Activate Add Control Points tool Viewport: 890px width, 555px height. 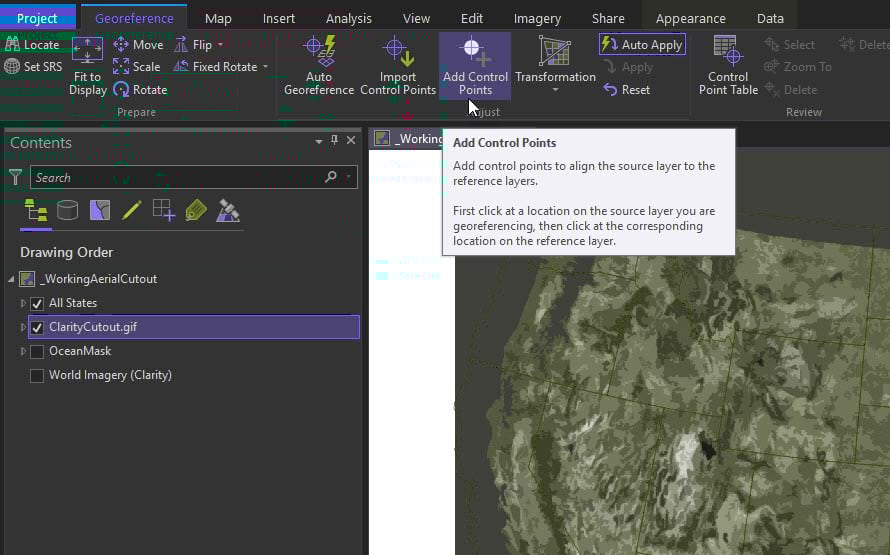tap(475, 66)
